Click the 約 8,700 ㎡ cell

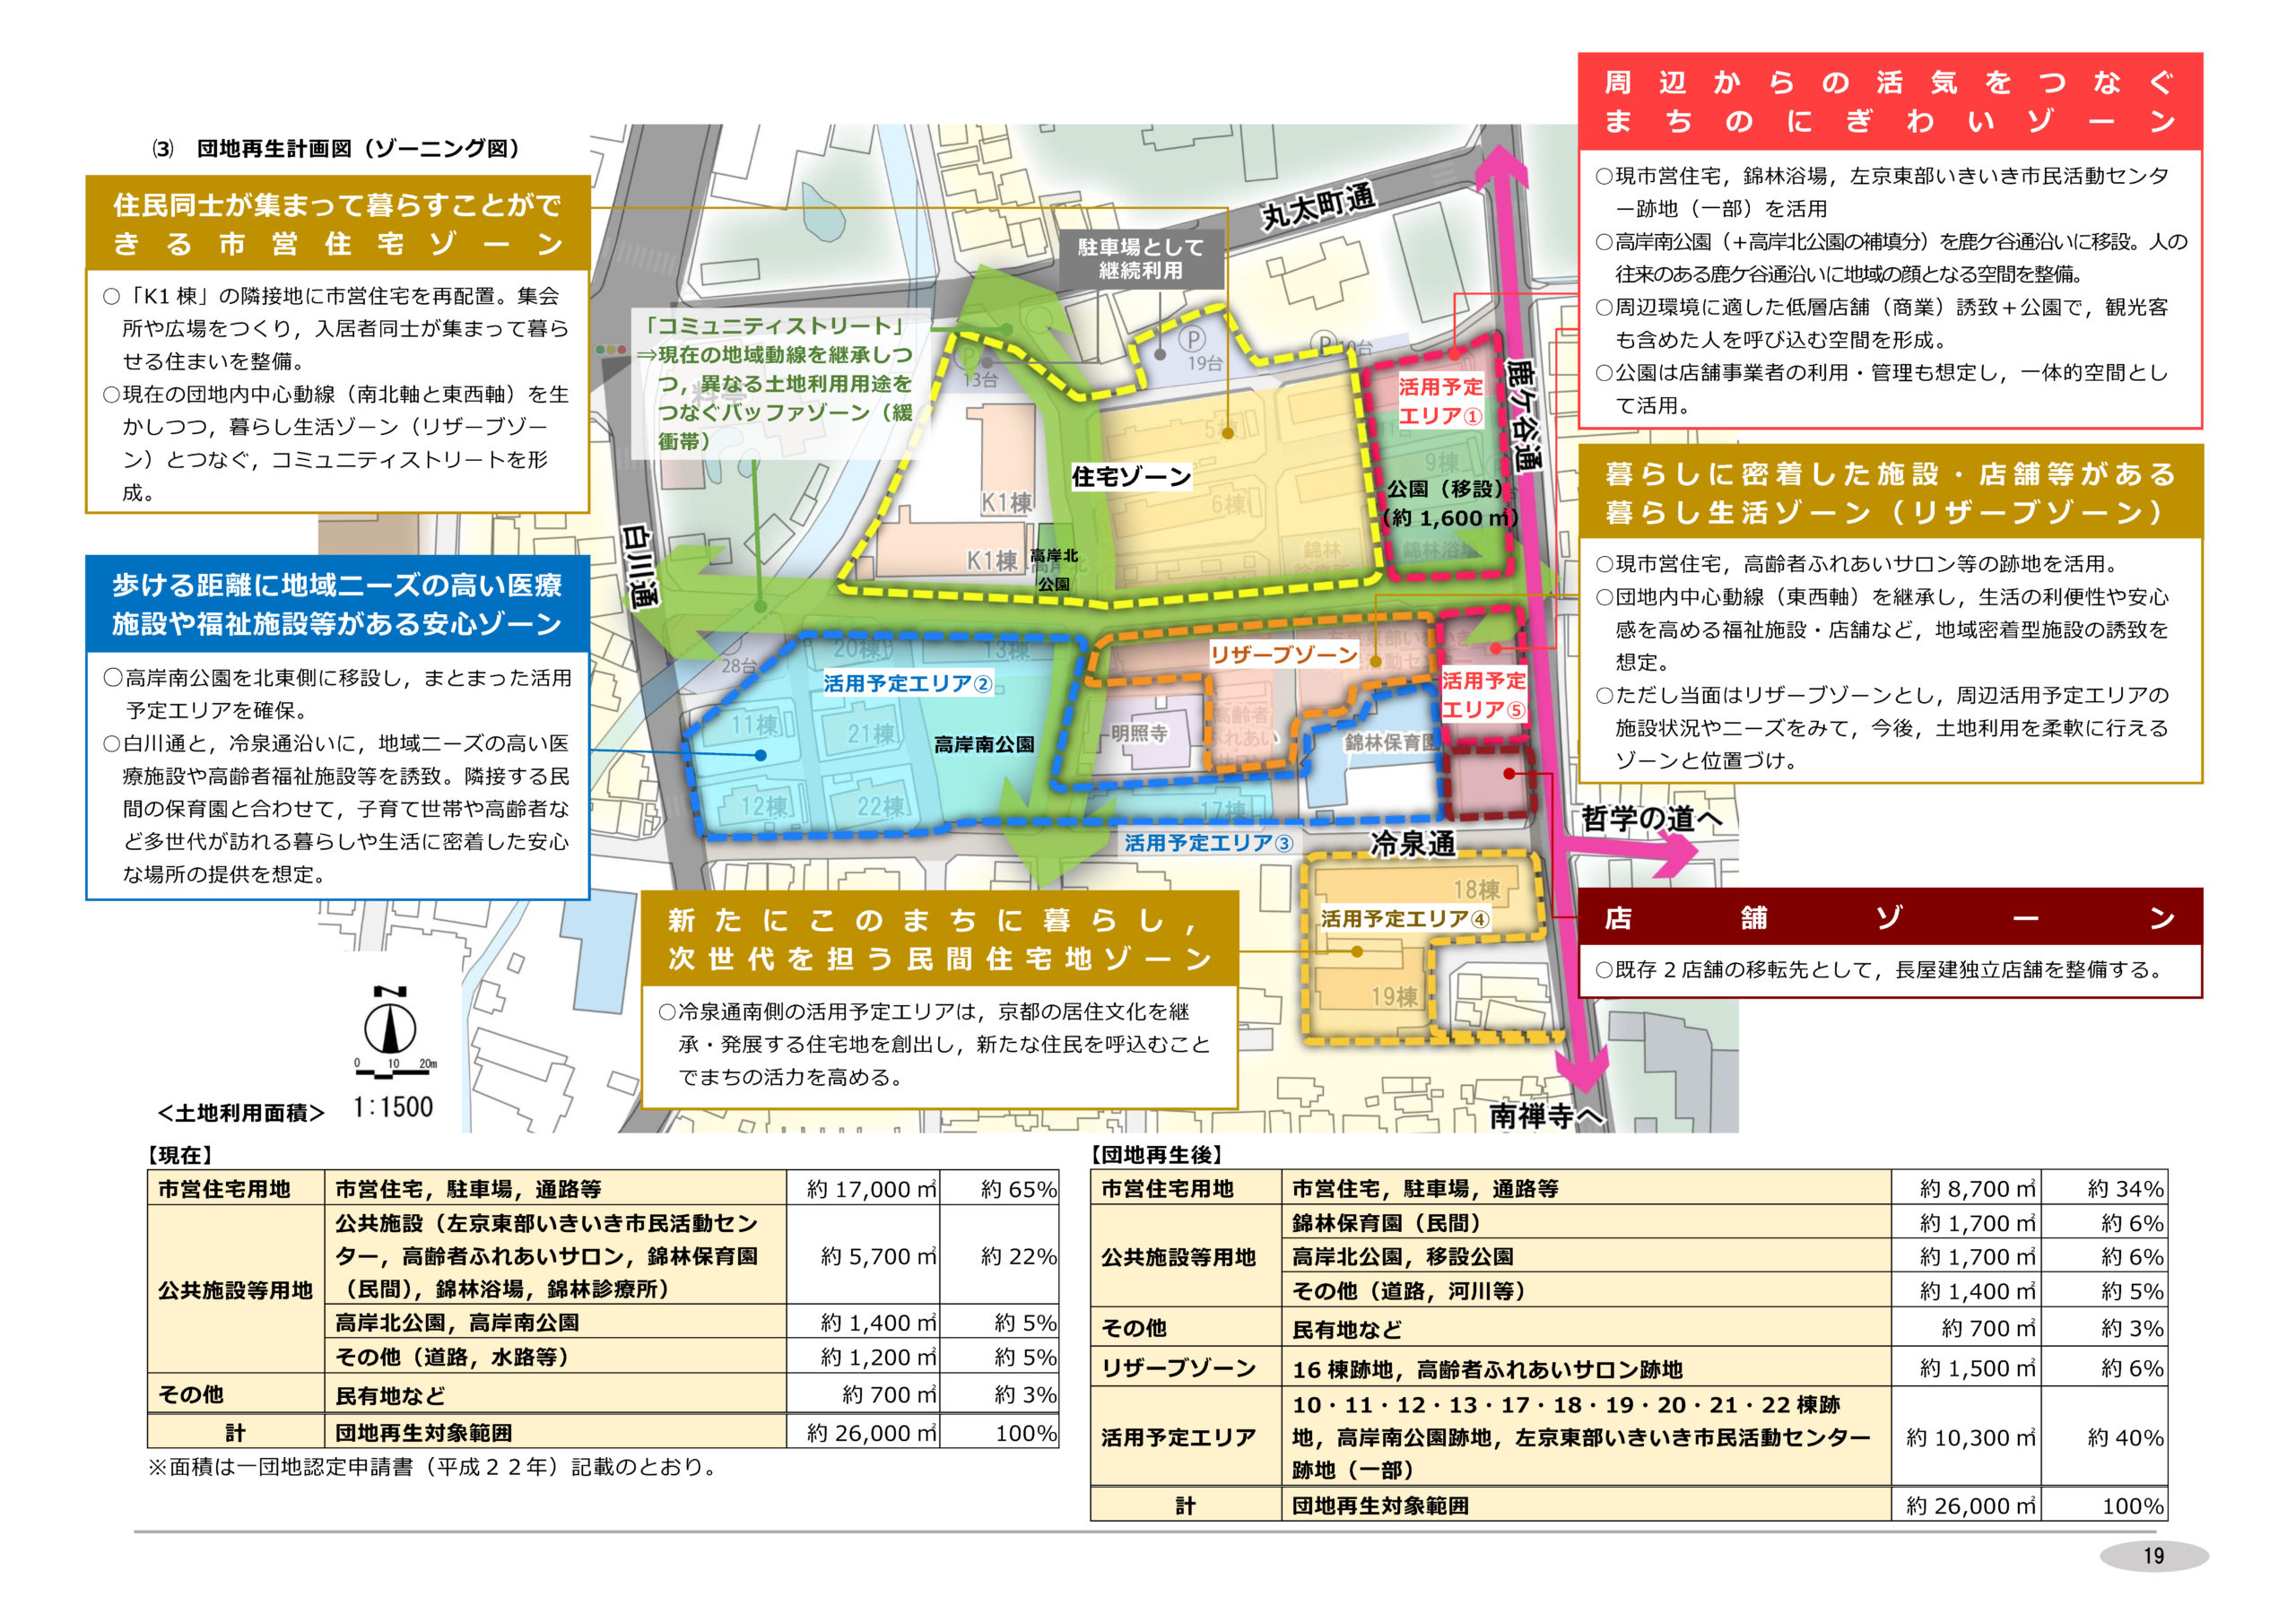[x=1966, y=1188]
